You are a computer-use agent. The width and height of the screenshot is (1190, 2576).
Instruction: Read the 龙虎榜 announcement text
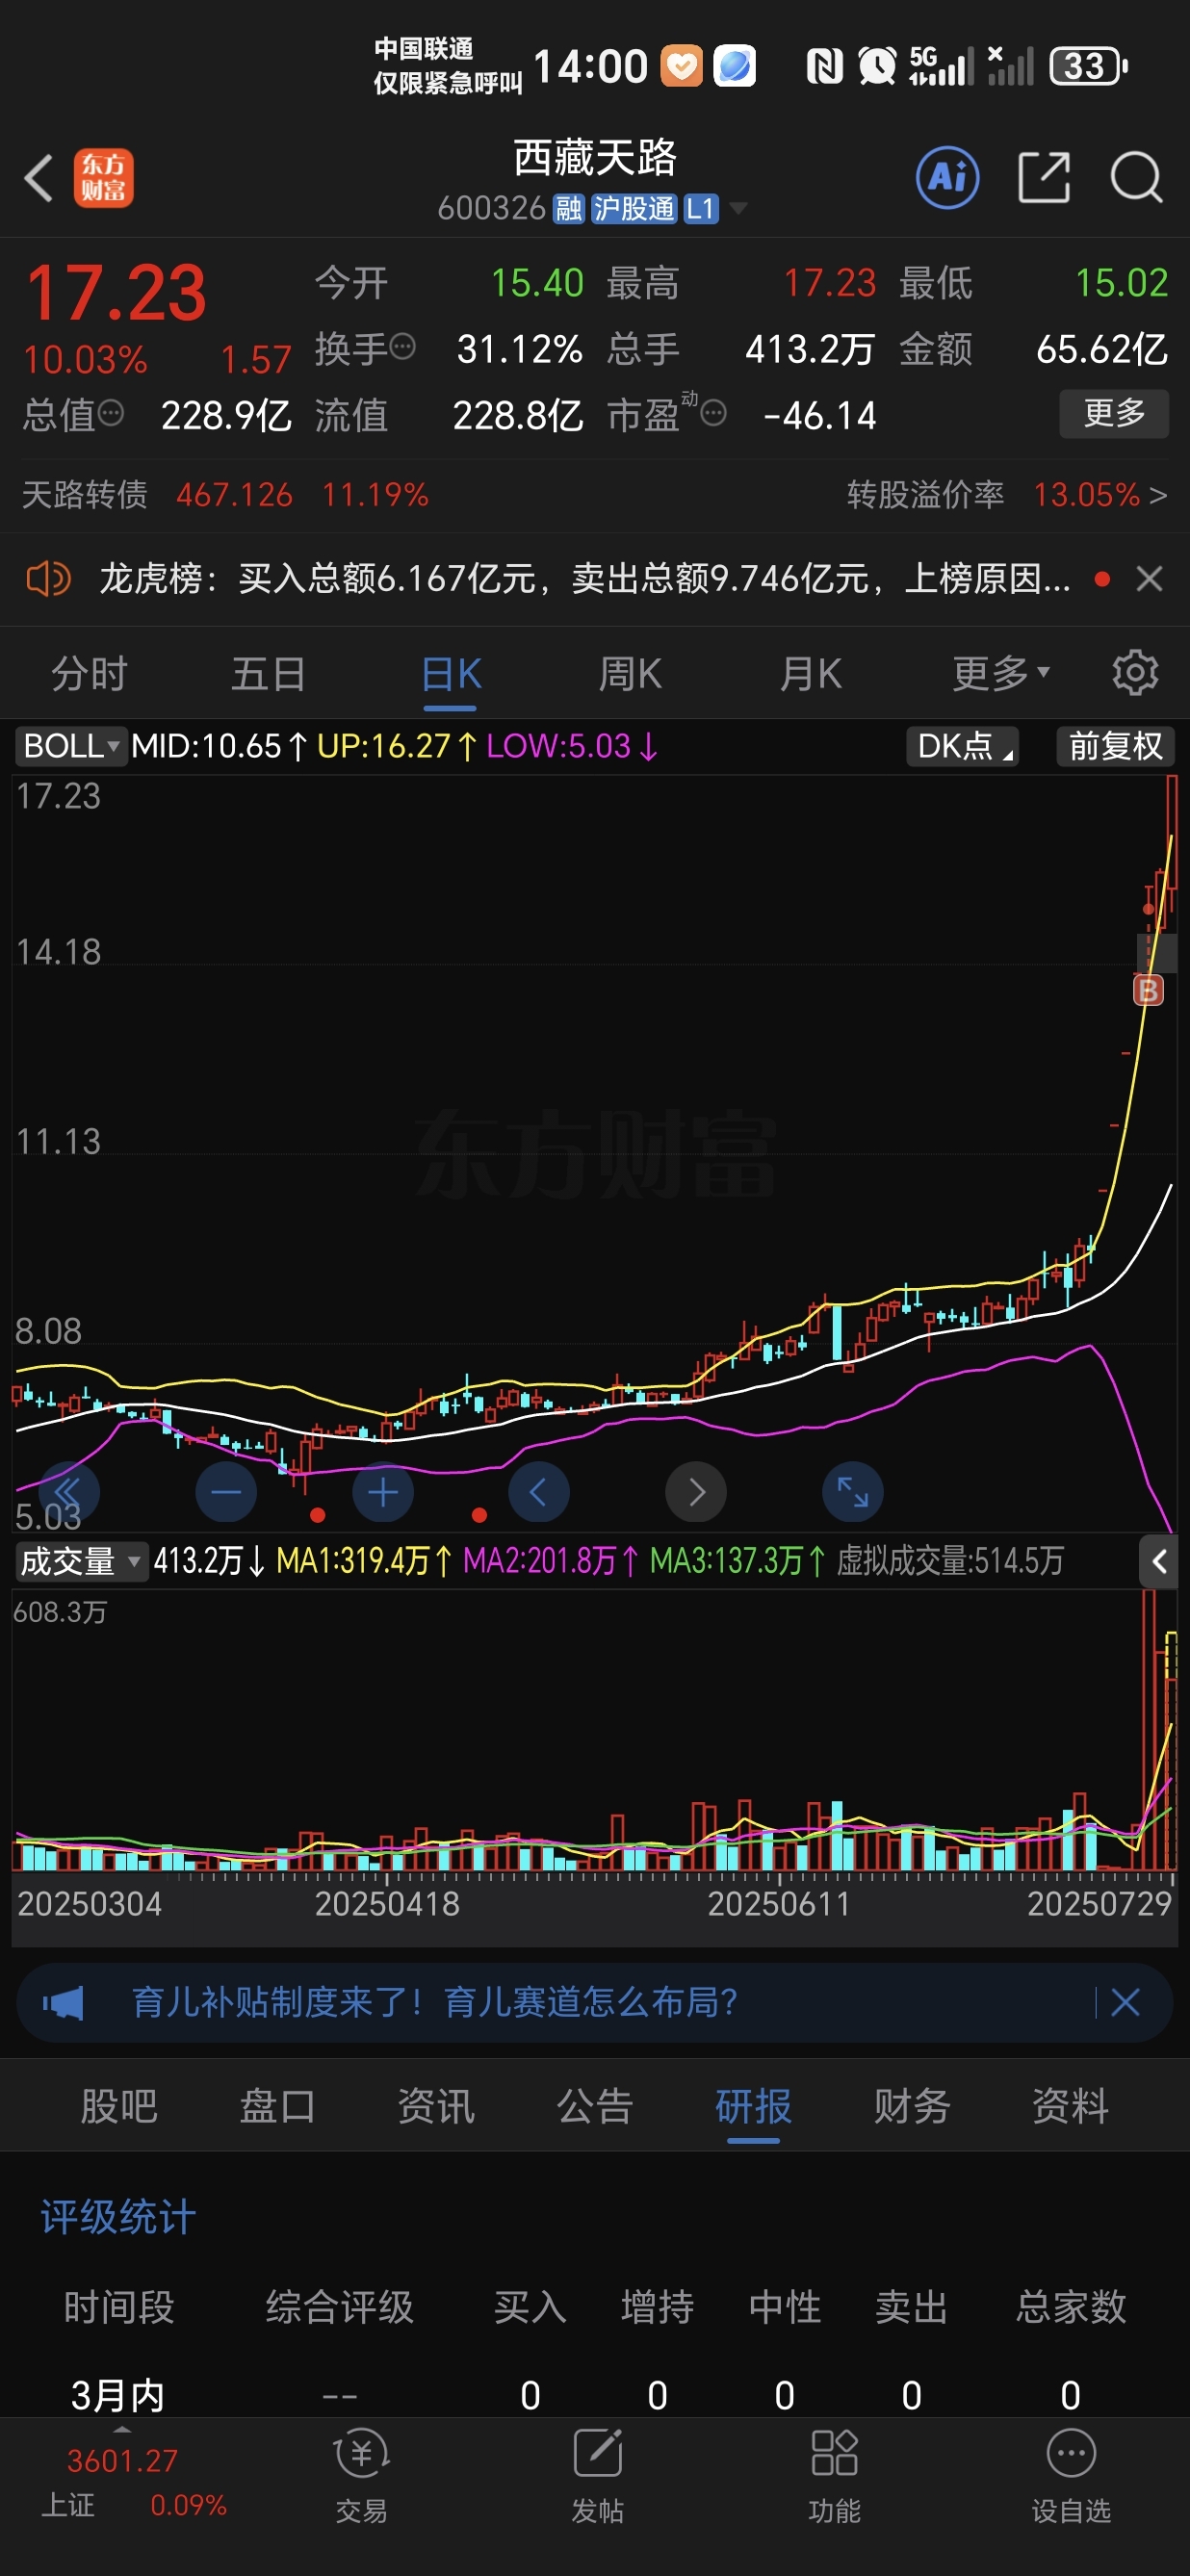pyautogui.click(x=585, y=578)
